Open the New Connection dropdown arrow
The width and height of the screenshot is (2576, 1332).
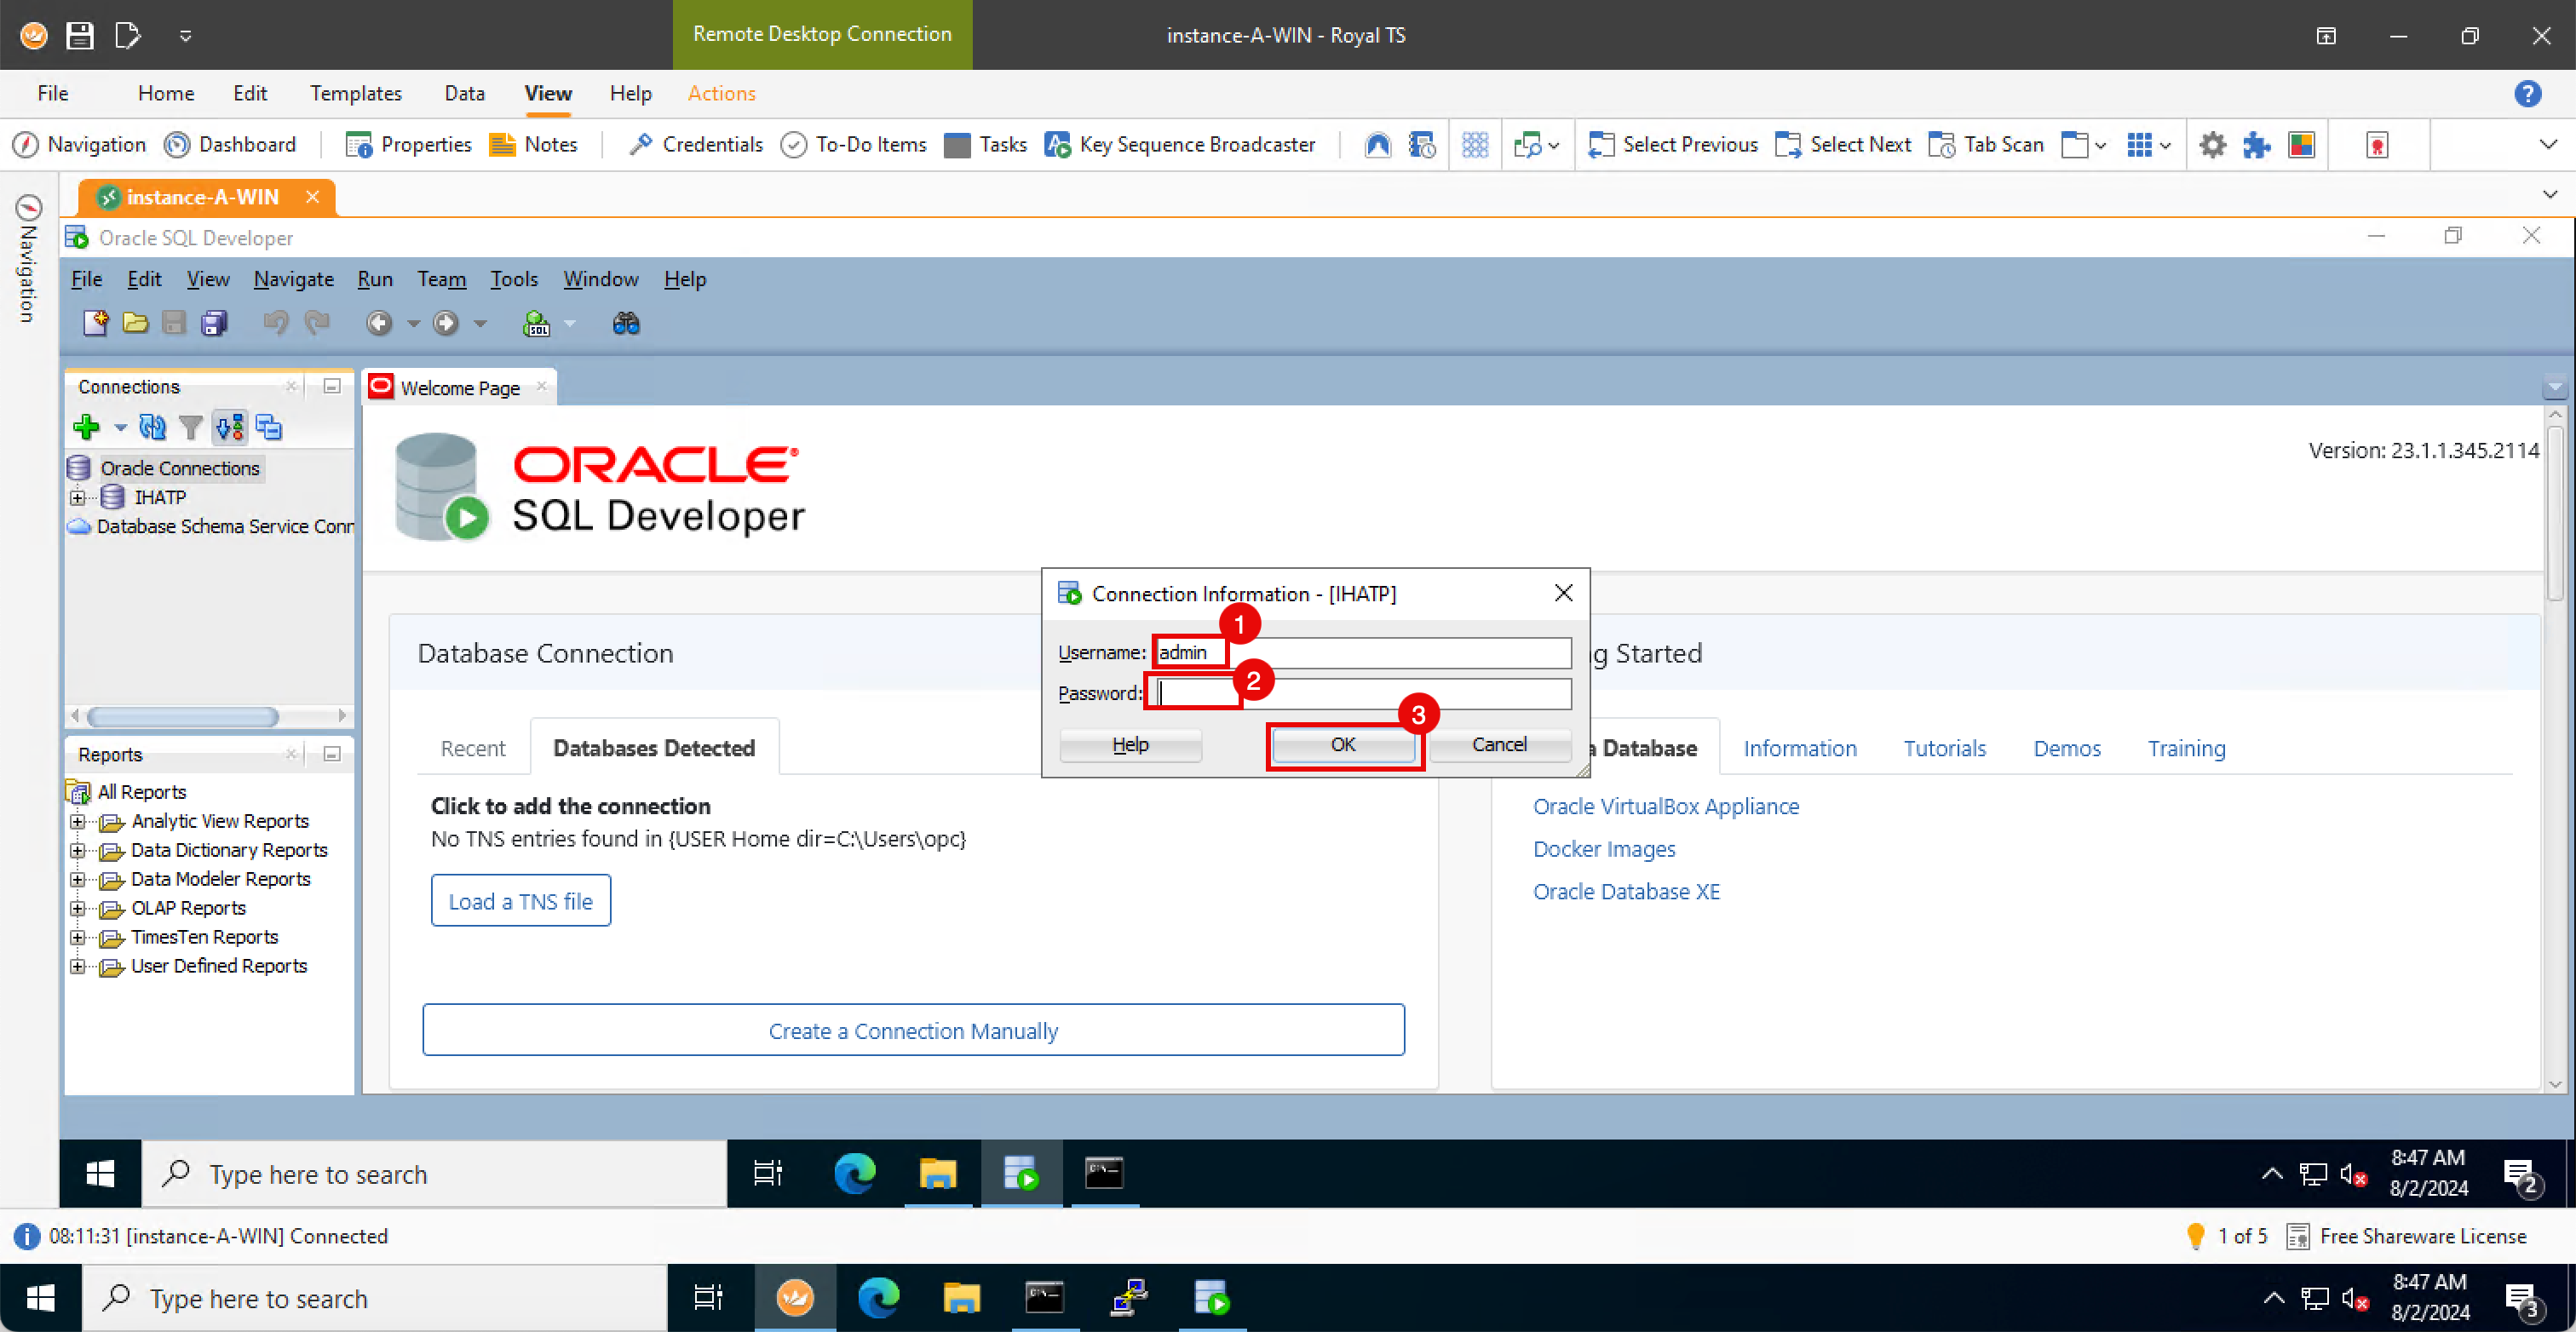(x=120, y=428)
